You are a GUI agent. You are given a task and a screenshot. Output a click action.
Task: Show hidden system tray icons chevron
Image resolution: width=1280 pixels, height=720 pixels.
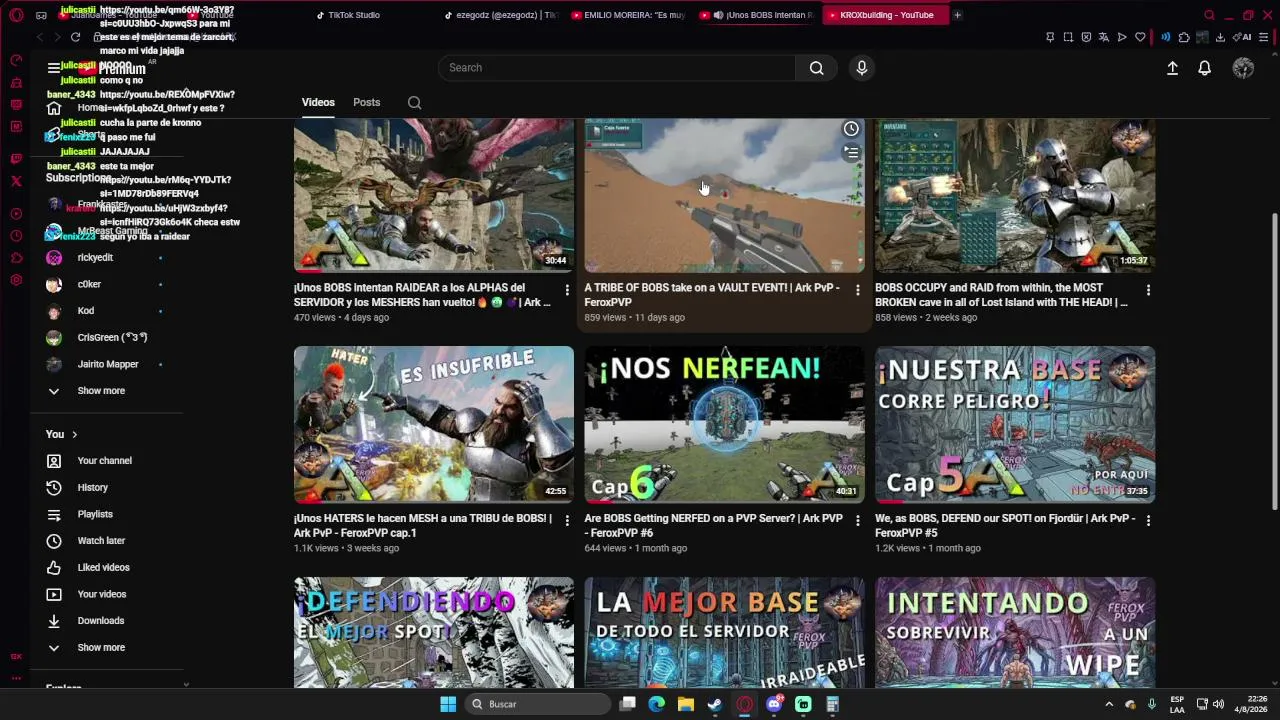click(x=1108, y=704)
